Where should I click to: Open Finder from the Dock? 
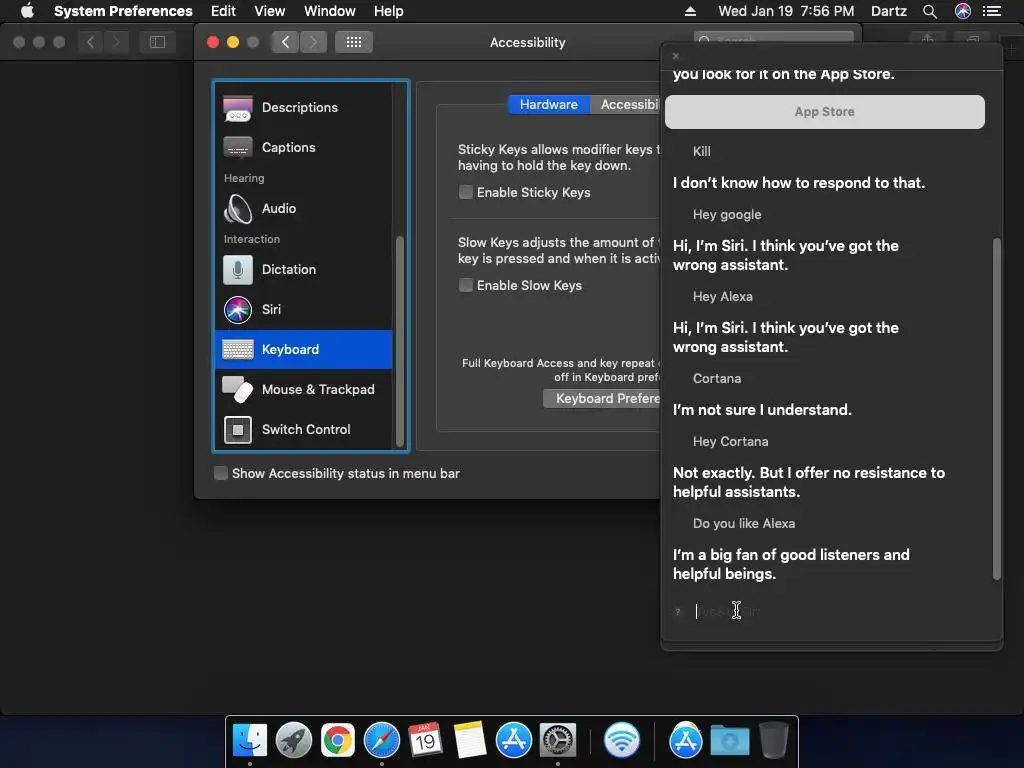pos(250,740)
